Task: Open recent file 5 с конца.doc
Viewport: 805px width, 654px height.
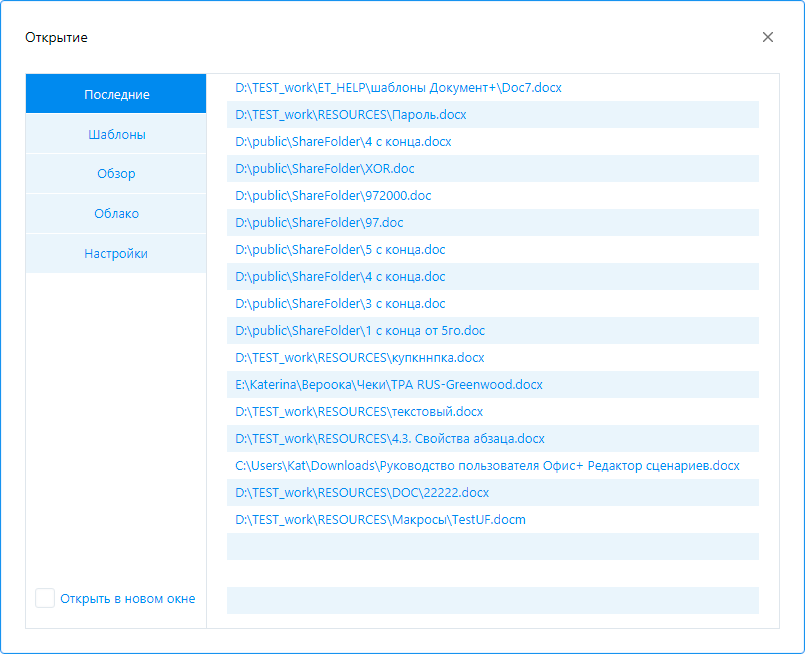Action: point(340,250)
